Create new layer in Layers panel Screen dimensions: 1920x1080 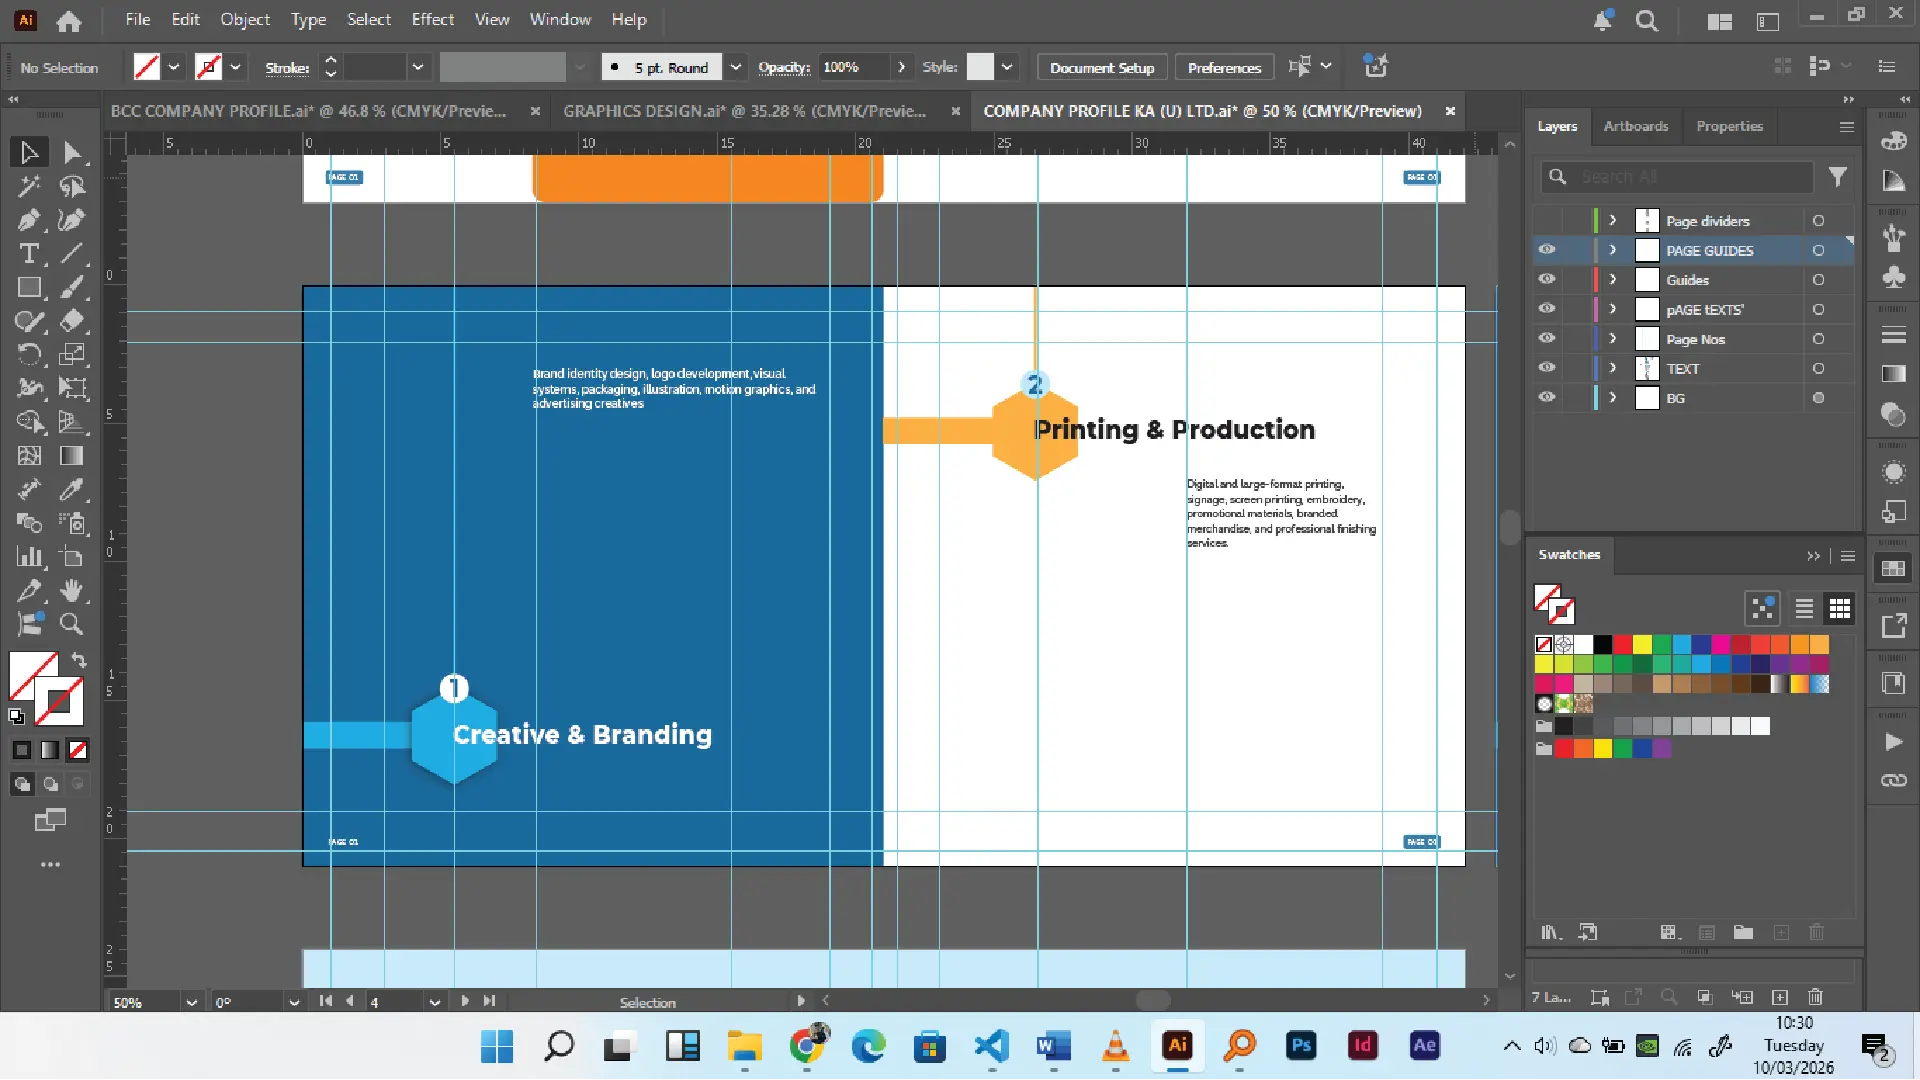(1780, 997)
